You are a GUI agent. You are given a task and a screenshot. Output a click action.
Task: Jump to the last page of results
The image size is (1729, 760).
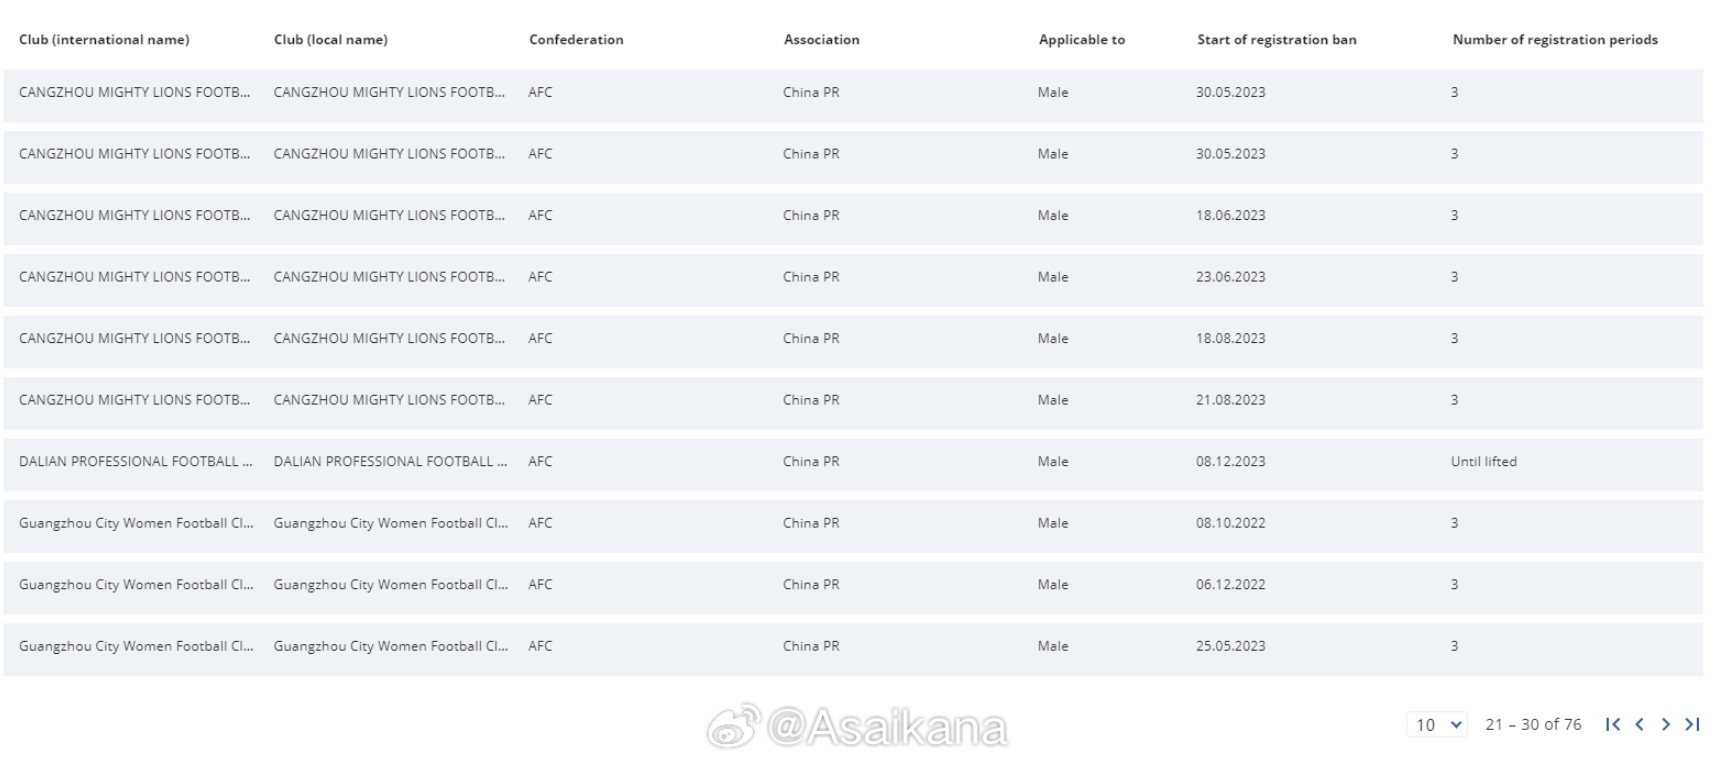pos(1692,724)
